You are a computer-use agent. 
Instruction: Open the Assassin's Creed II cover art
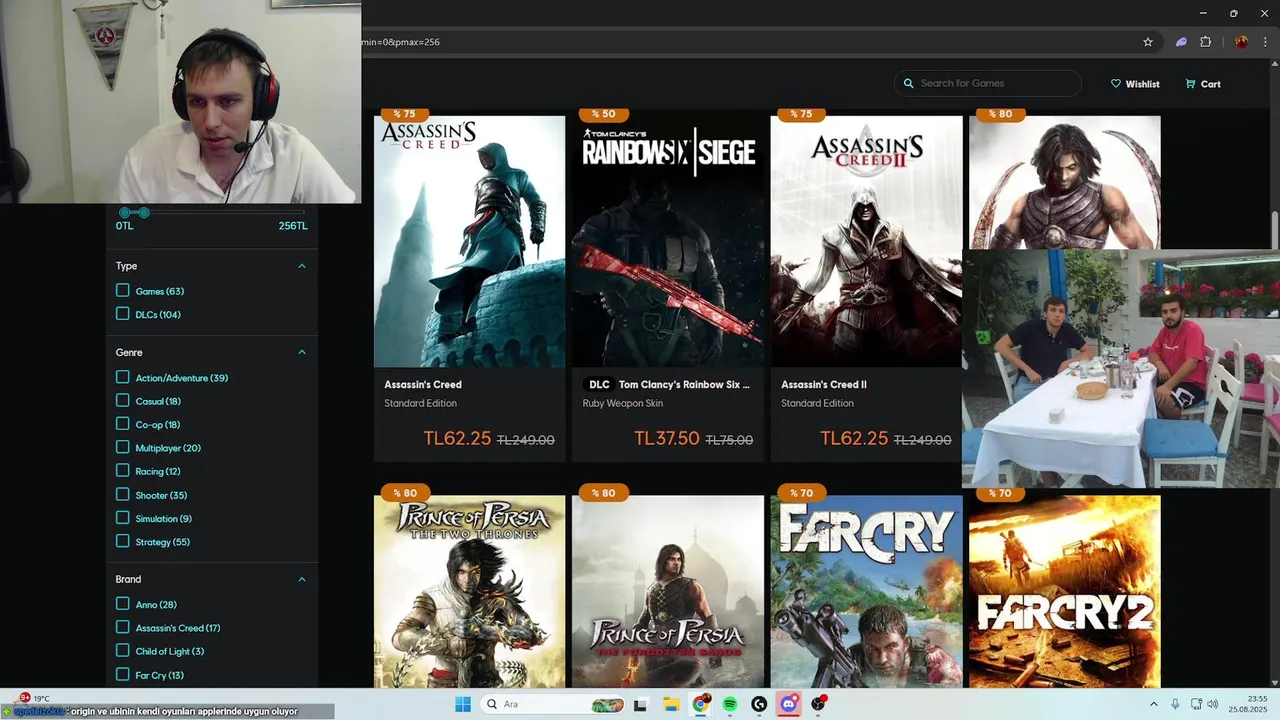click(x=866, y=241)
